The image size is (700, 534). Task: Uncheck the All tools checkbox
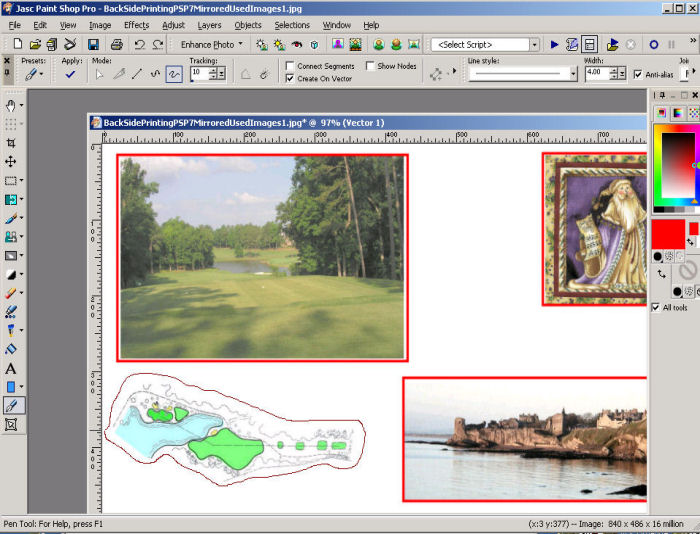click(x=656, y=307)
